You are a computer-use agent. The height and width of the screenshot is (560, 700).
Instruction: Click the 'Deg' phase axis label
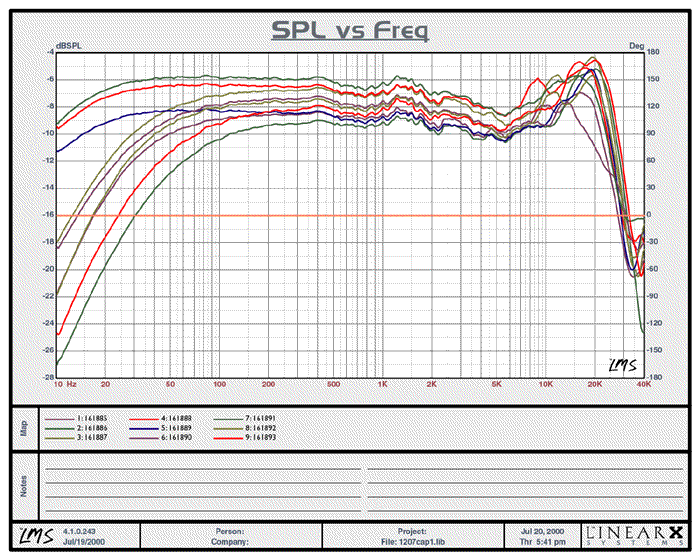636,46
